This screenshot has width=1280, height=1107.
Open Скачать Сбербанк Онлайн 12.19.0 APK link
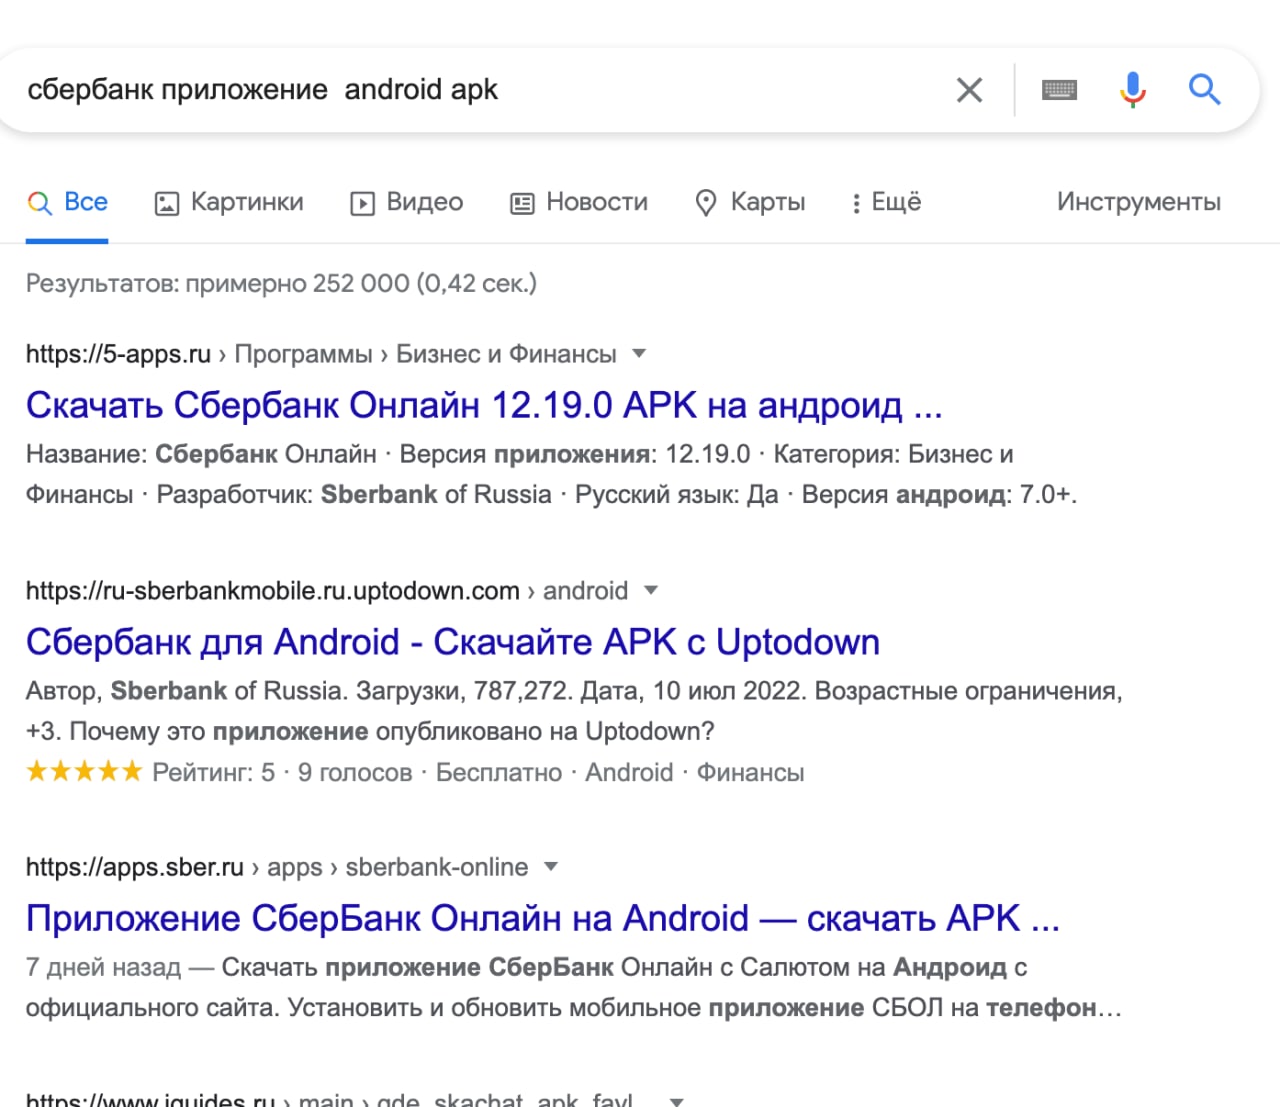pos(484,405)
